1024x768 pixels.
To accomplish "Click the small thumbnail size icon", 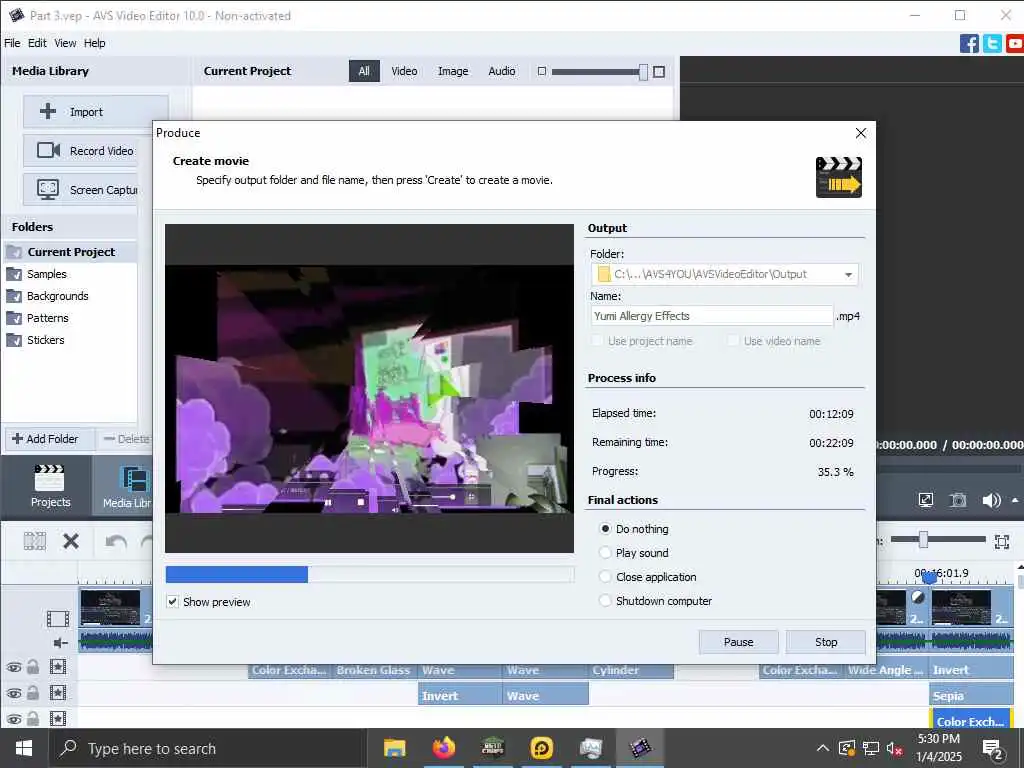I will pyautogui.click(x=541, y=71).
